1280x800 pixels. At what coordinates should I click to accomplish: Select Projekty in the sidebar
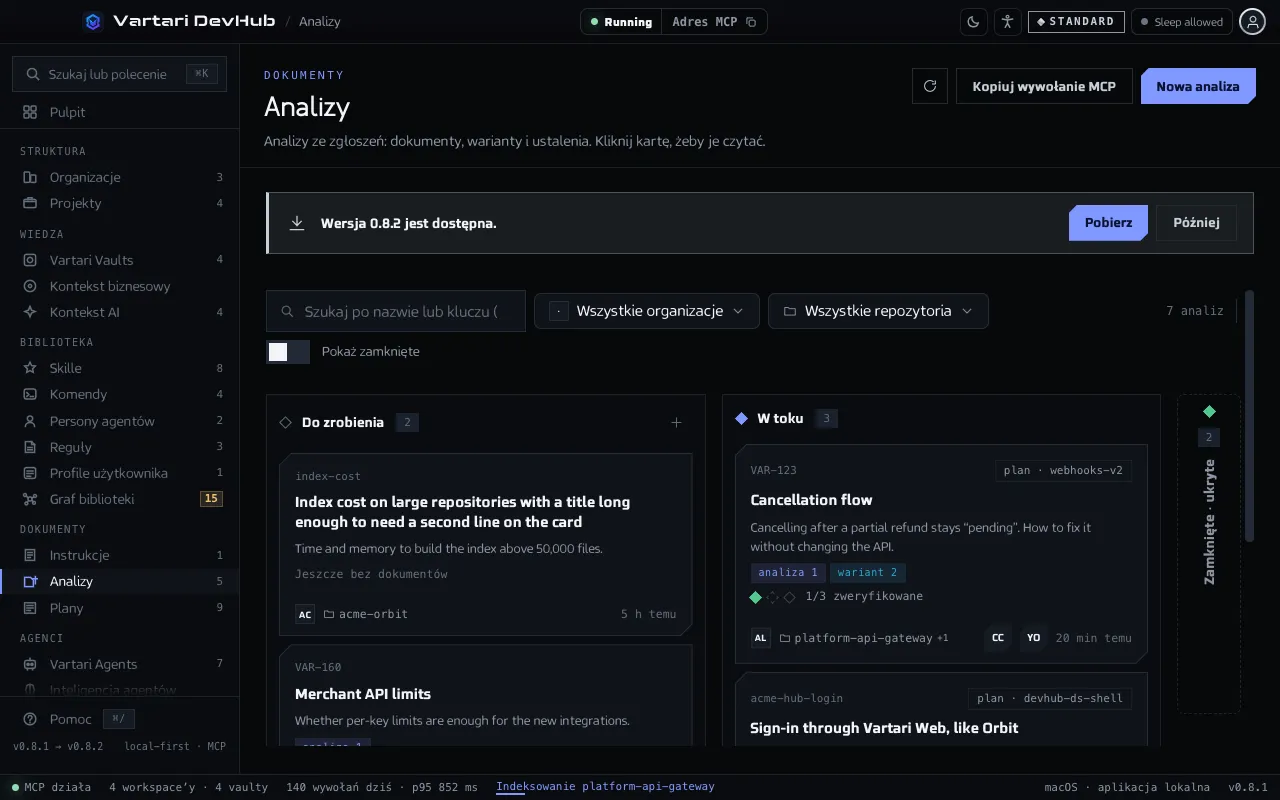(x=120, y=203)
